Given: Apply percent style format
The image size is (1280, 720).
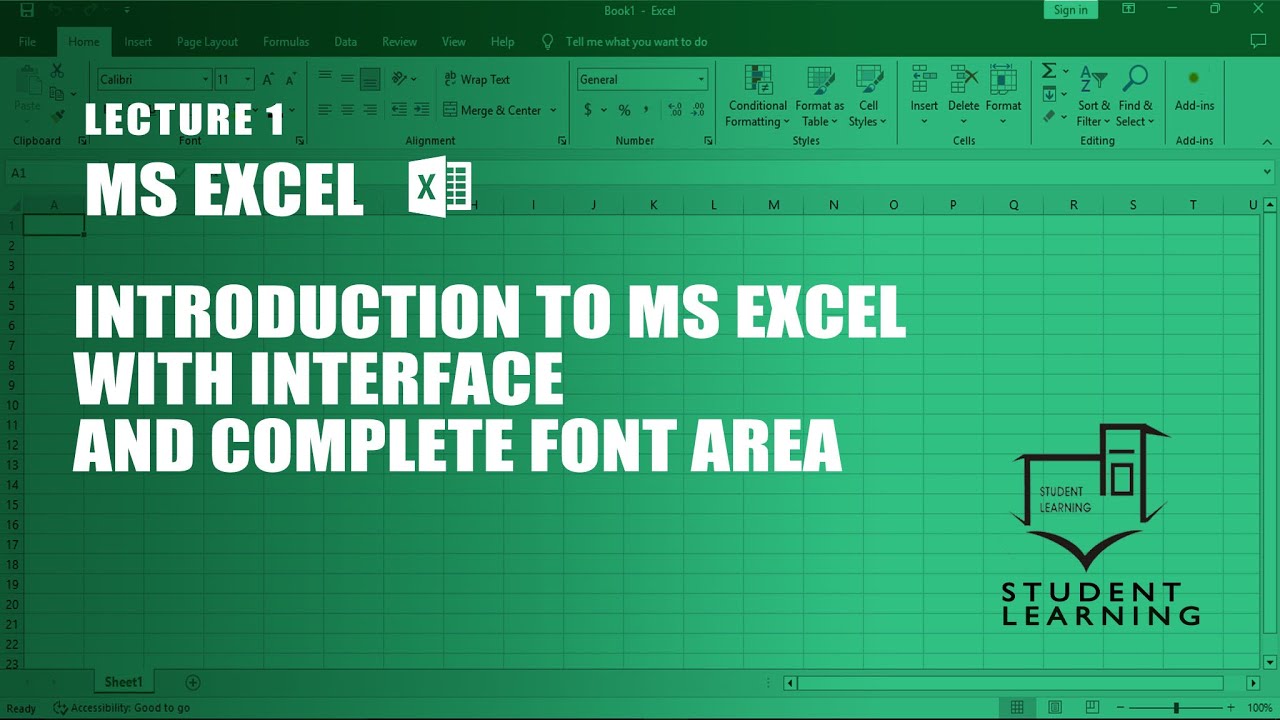Looking at the screenshot, I should click(624, 110).
